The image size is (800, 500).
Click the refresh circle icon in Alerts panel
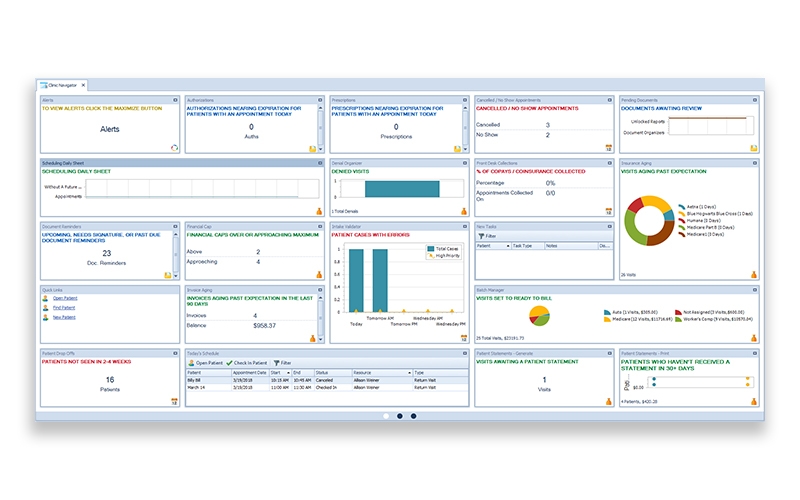coord(174,148)
